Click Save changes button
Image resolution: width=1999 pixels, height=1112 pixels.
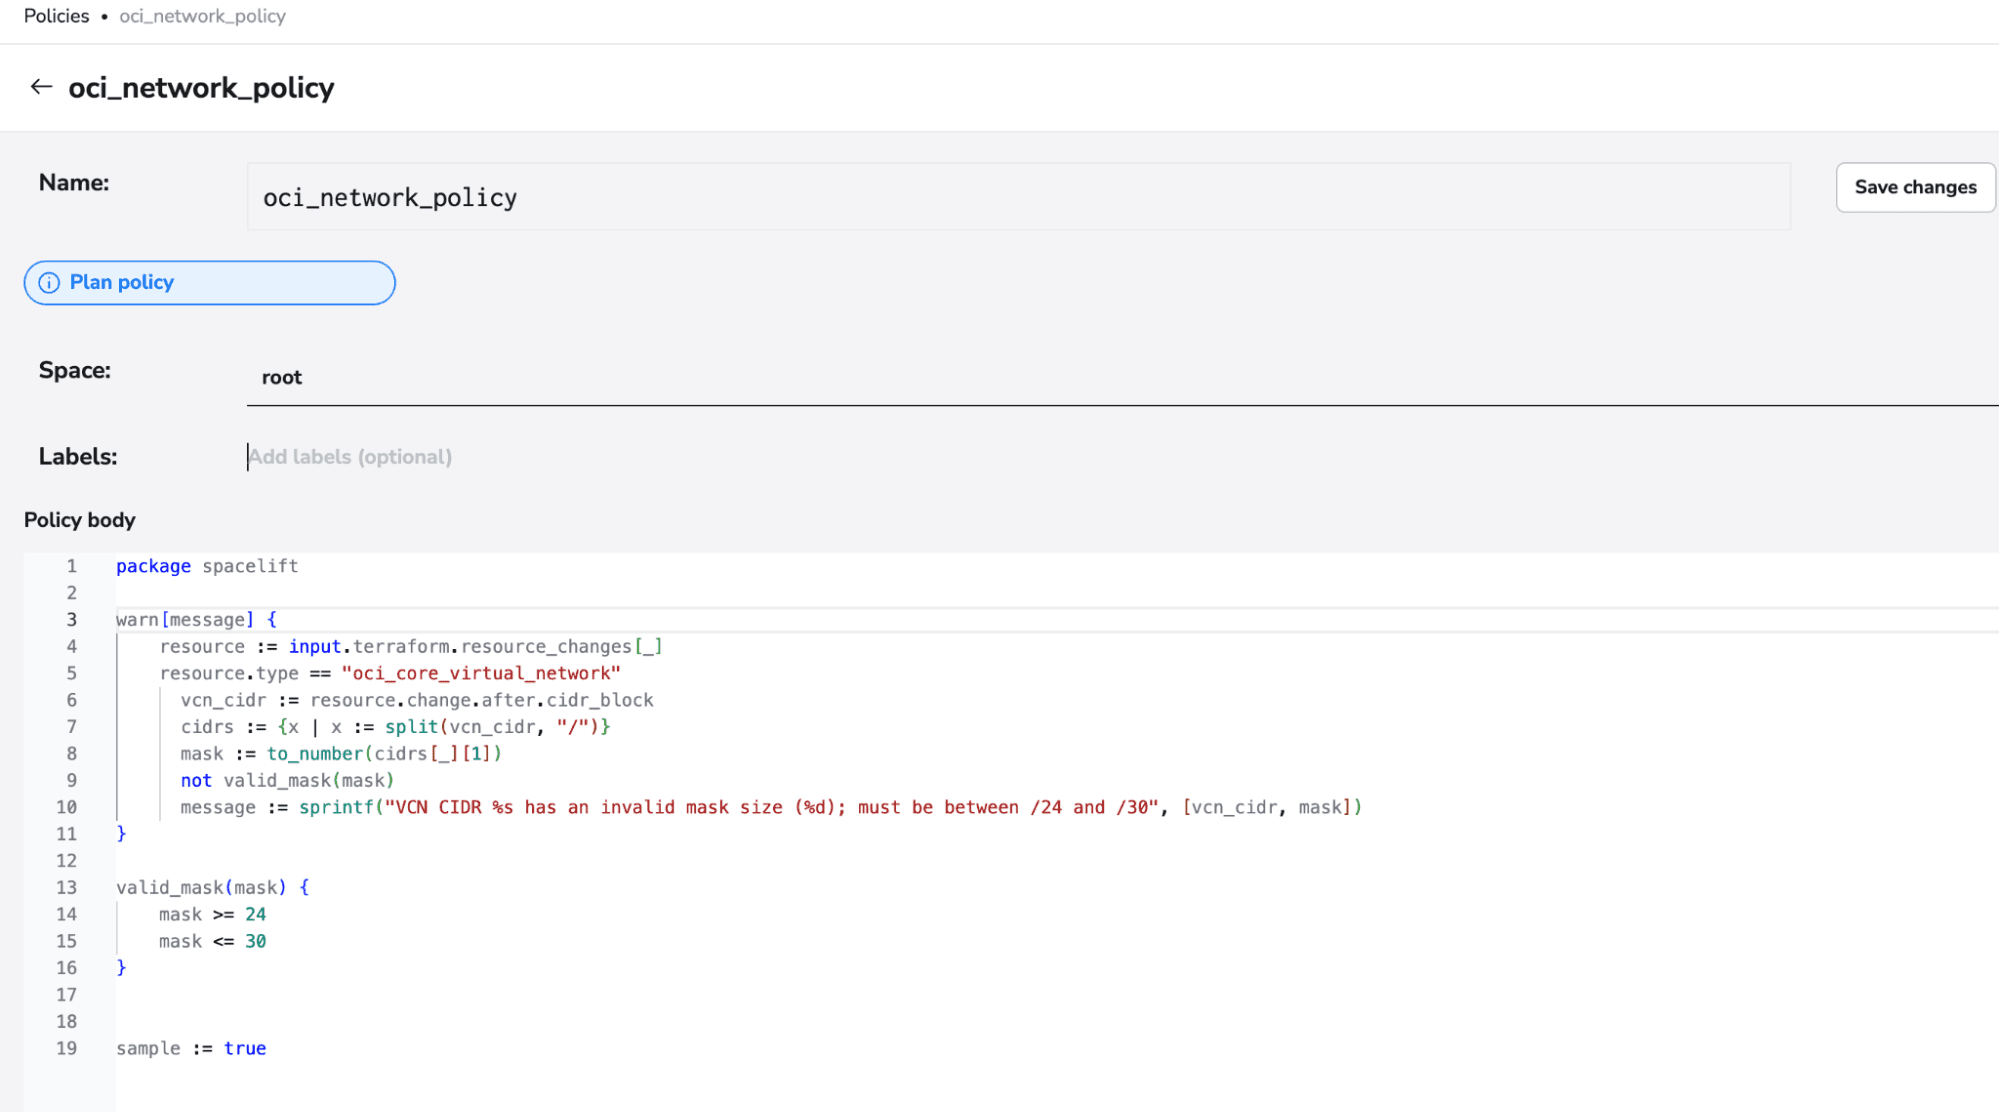[x=1915, y=186]
